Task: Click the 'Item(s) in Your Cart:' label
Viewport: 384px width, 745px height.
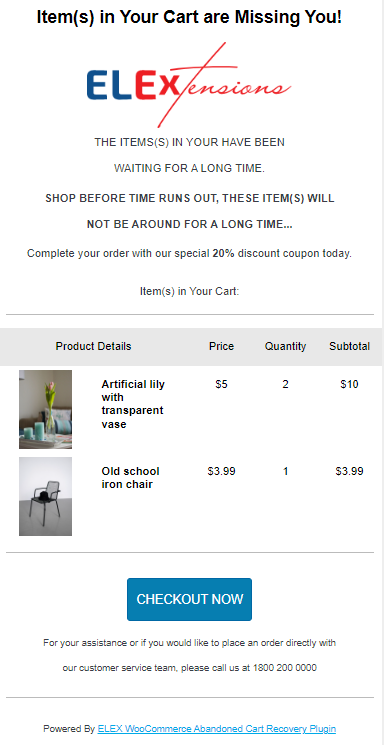Action: [189, 291]
